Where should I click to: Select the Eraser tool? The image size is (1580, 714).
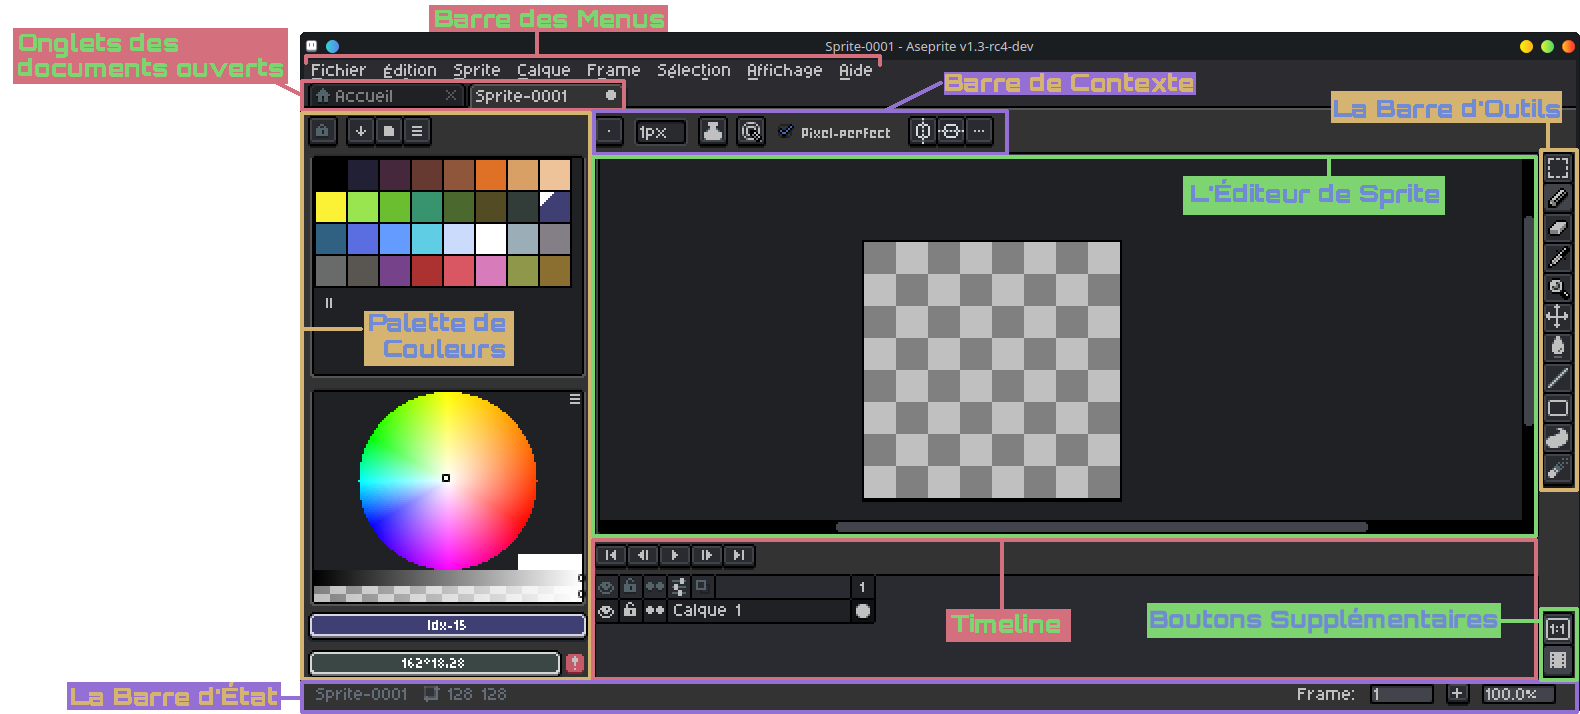pyautogui.click(x=1557, y=228)
